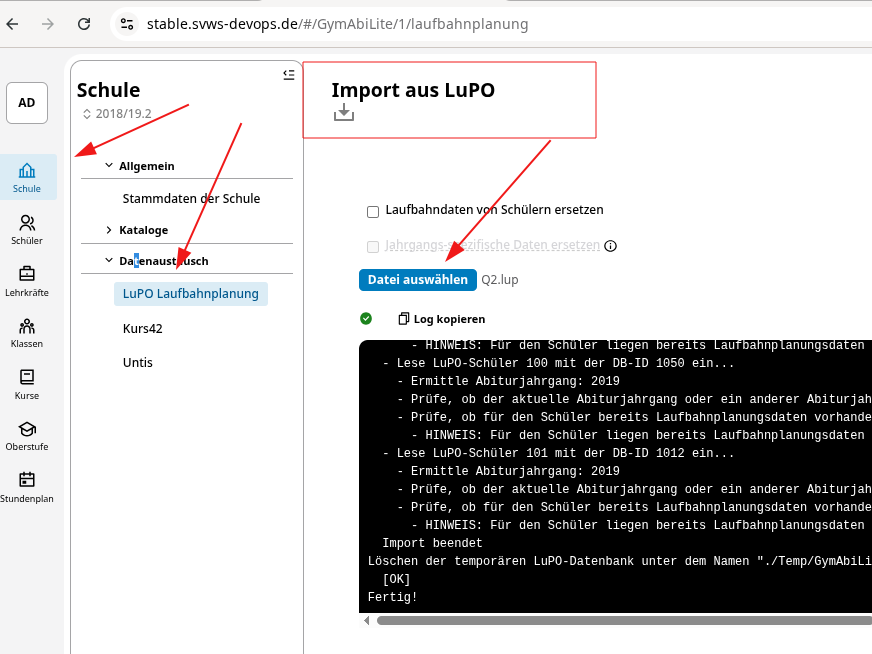
Task: Go to Lehrkräfte via briefcase icon
Action: tap(27, 280)
